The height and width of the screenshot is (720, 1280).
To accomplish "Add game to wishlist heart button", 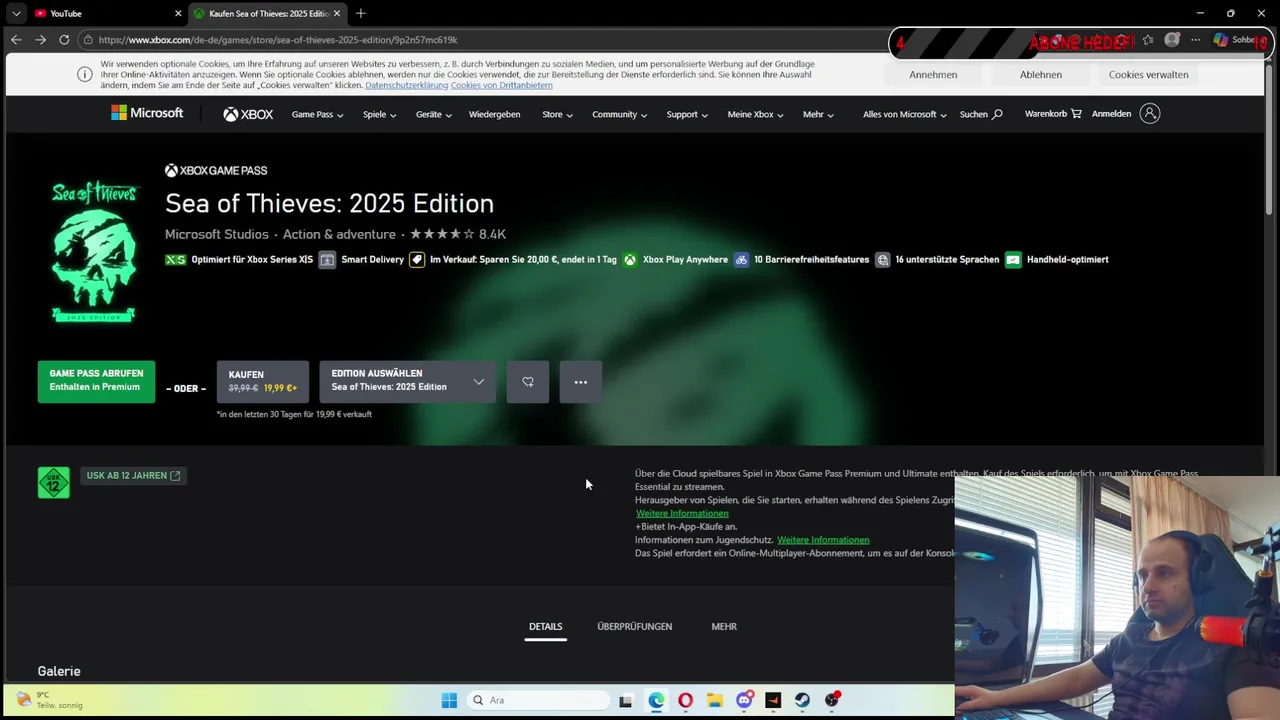I will 528,382.
